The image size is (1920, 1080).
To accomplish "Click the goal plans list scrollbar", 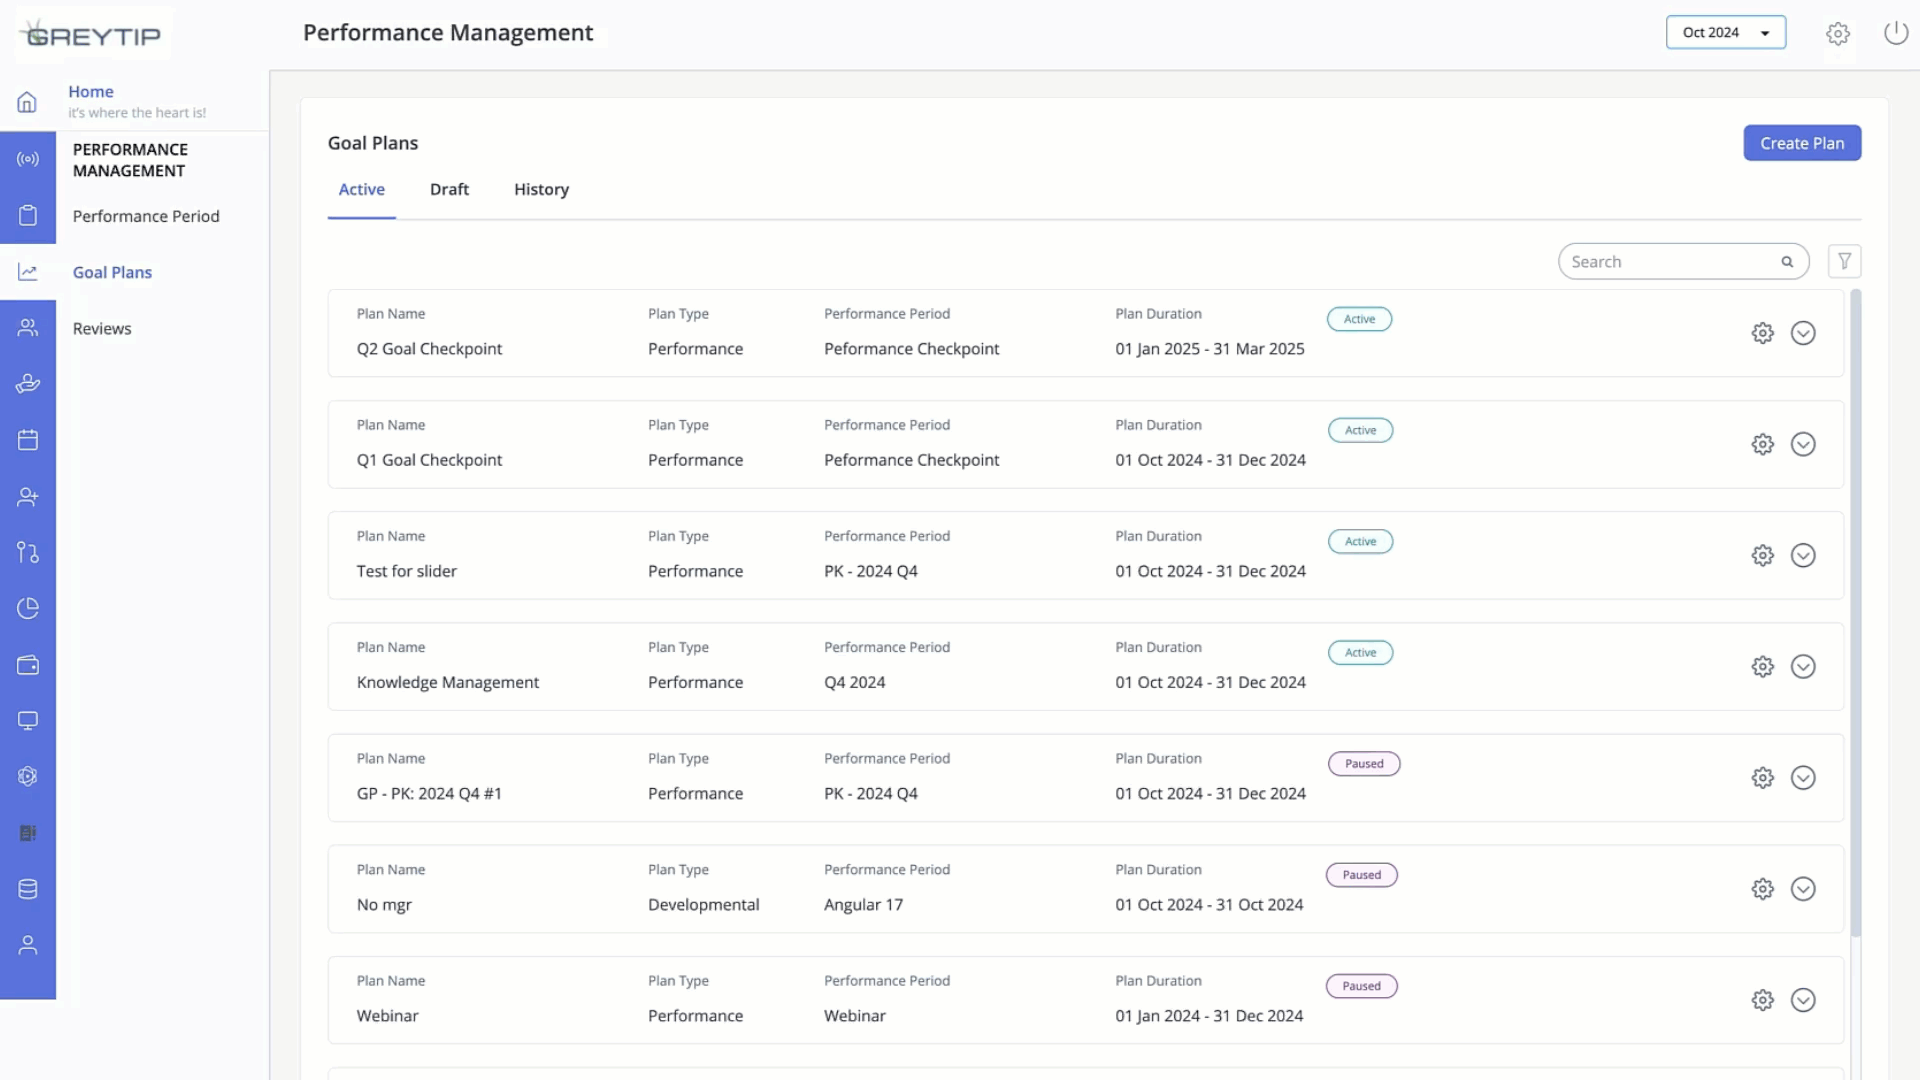I will coord(1855,612).
